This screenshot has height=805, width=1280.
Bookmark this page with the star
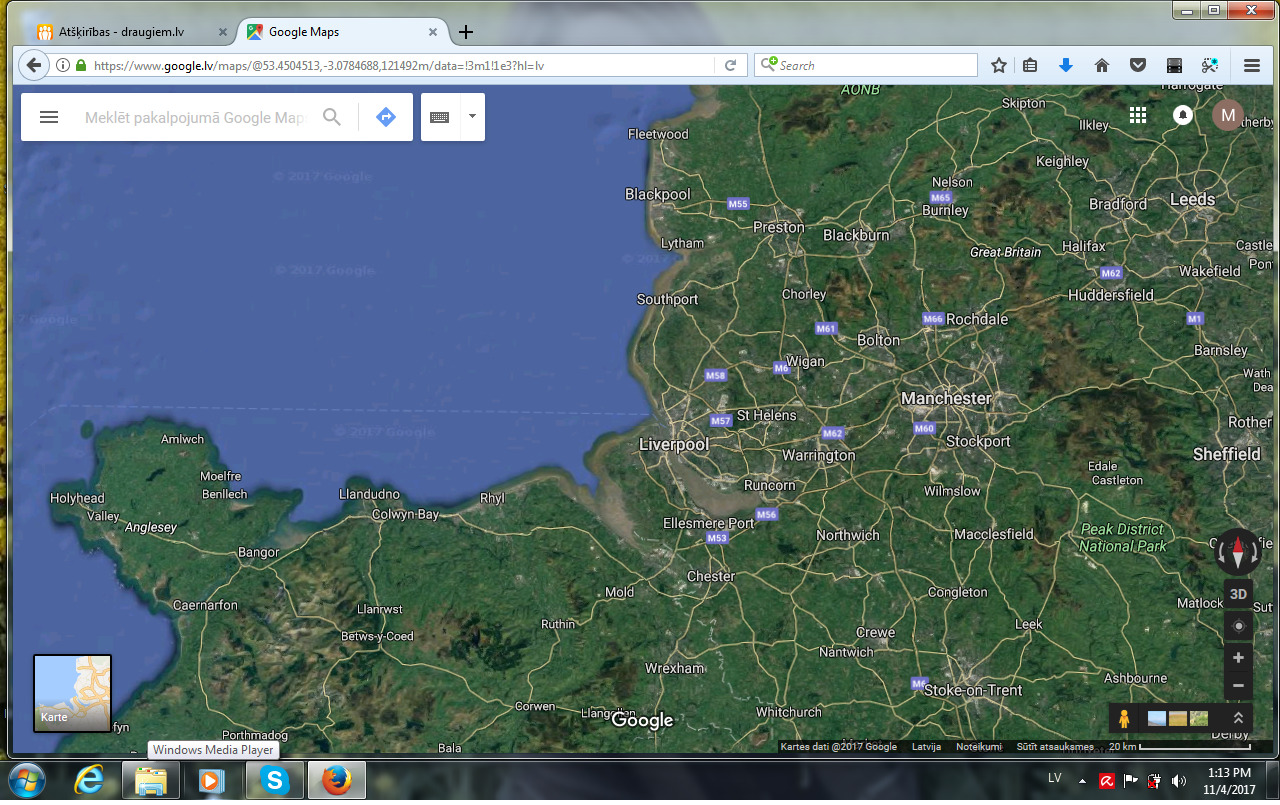tap(998, 65)
